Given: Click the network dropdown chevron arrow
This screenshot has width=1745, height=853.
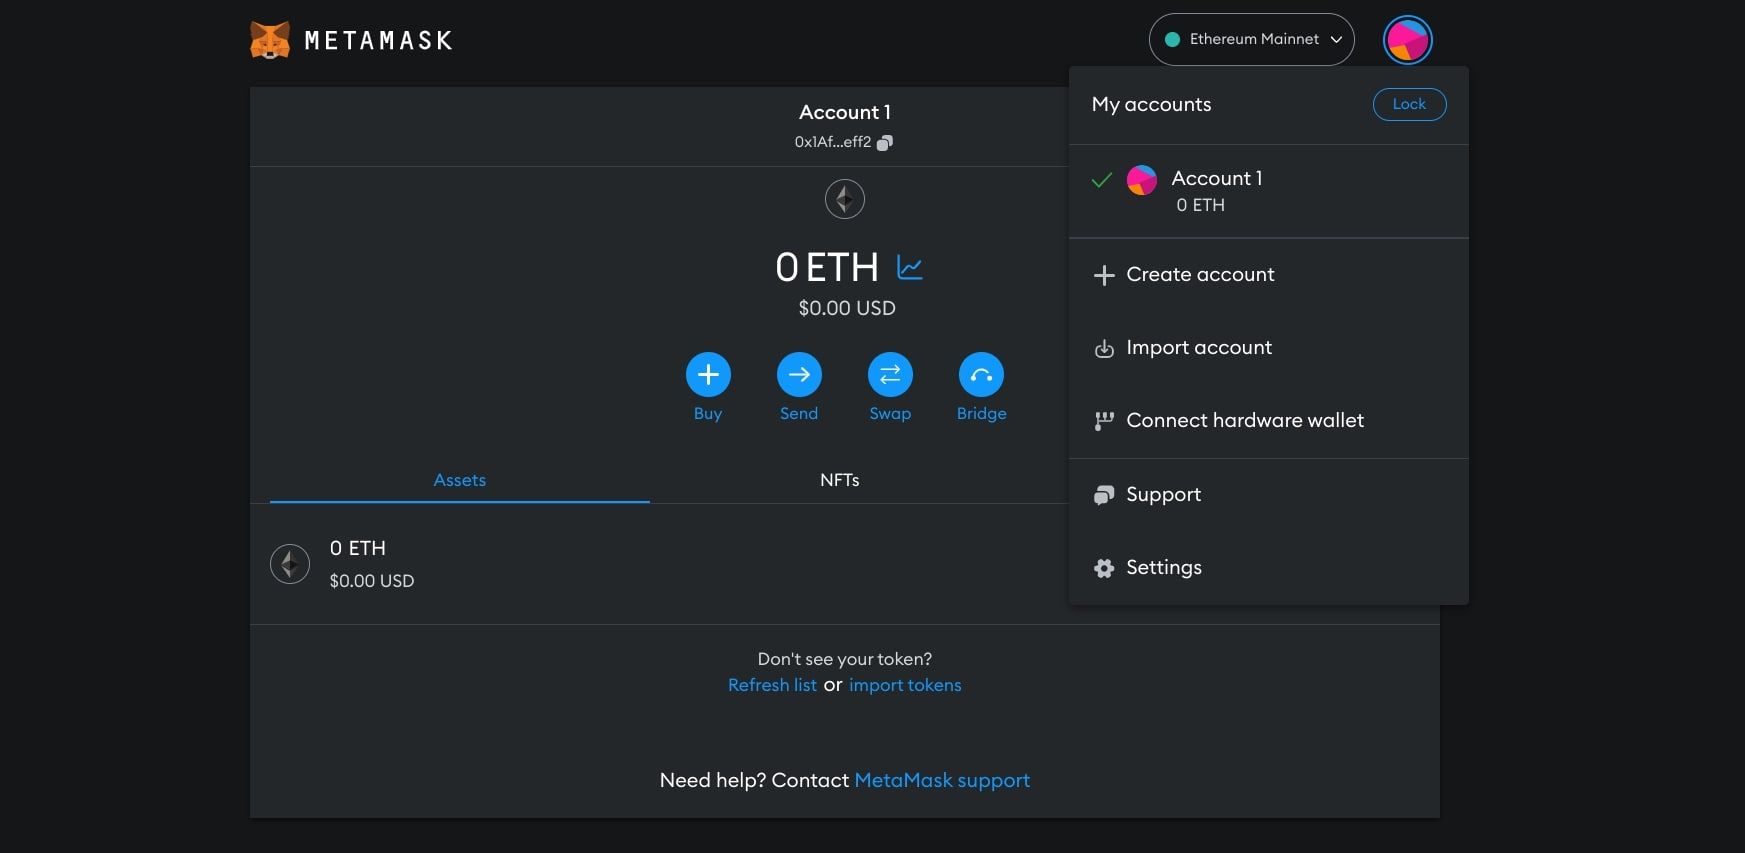Looking at the screenshot, I should click(x=1336, y=39).
